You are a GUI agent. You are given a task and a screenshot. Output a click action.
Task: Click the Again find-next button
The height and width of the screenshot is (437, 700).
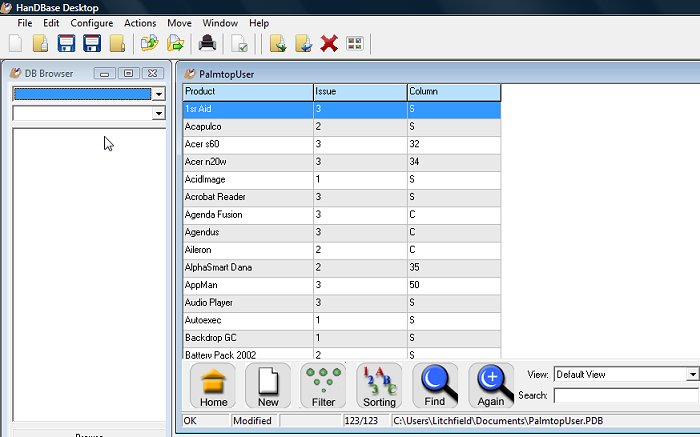coord(491,386)
